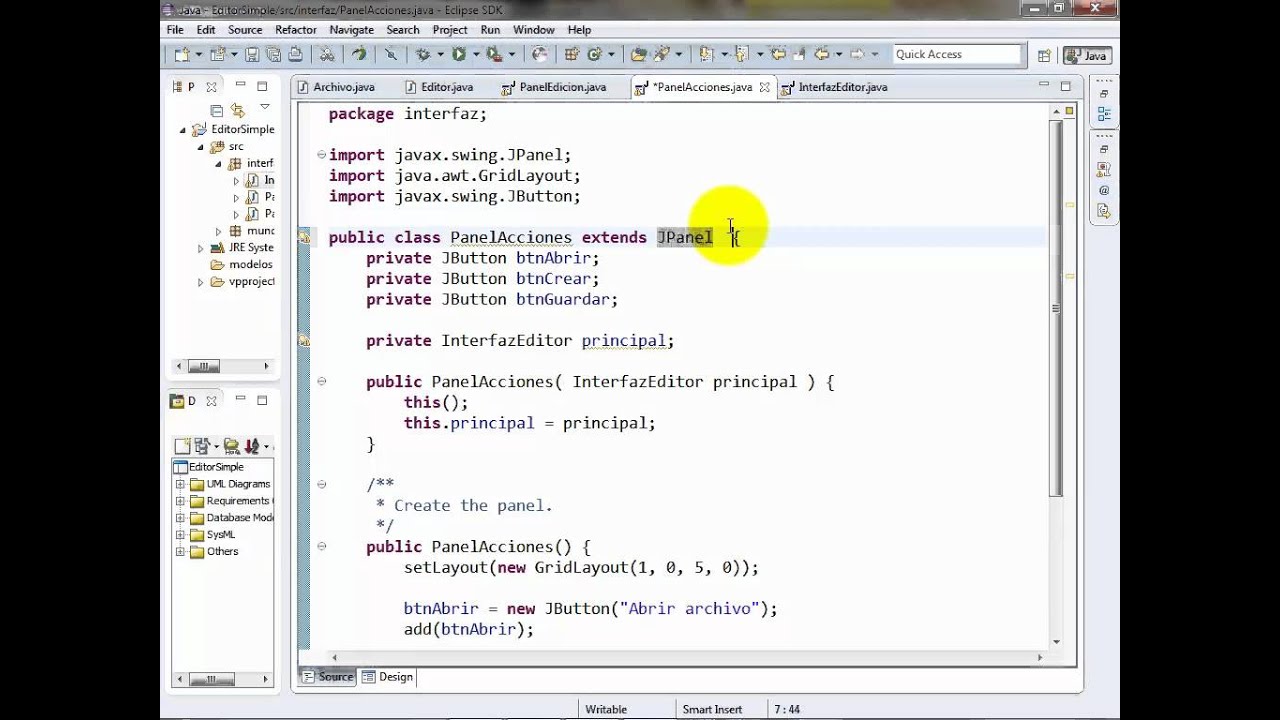Switch to the Design tab

(x=387, y=677)
